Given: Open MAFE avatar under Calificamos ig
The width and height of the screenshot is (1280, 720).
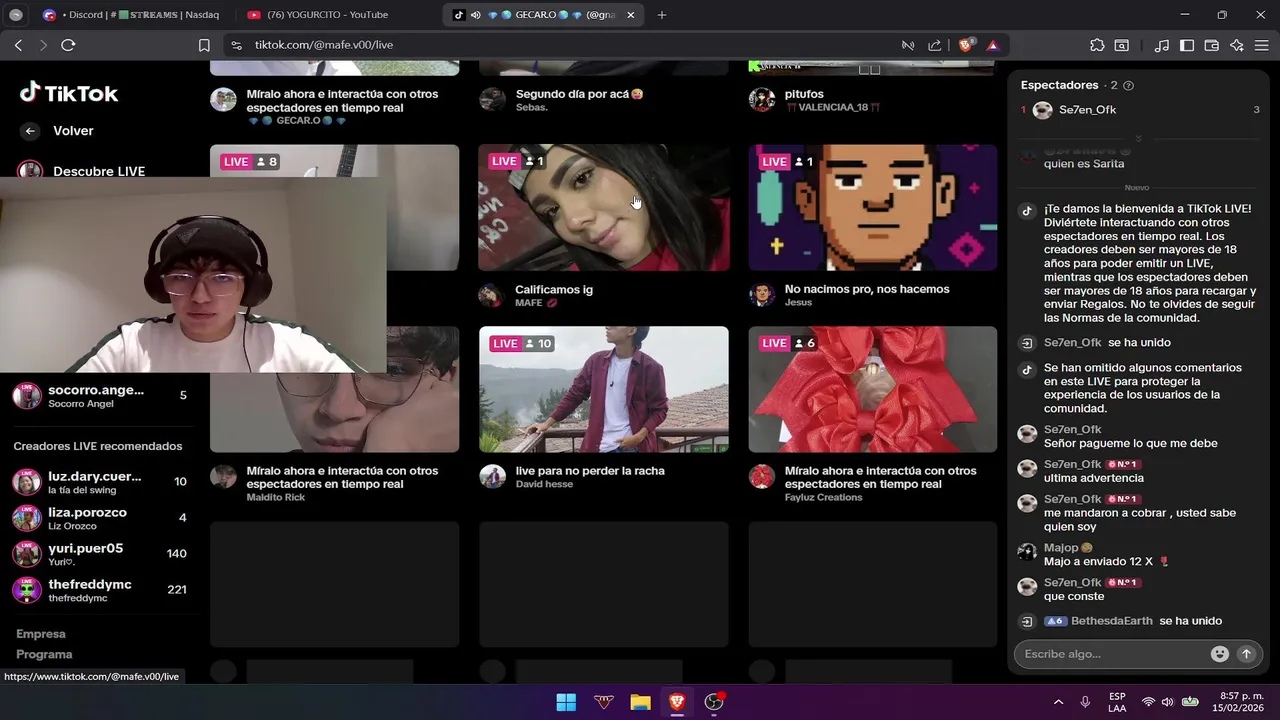Looking at the screenshot, I should tap(490, 295).
